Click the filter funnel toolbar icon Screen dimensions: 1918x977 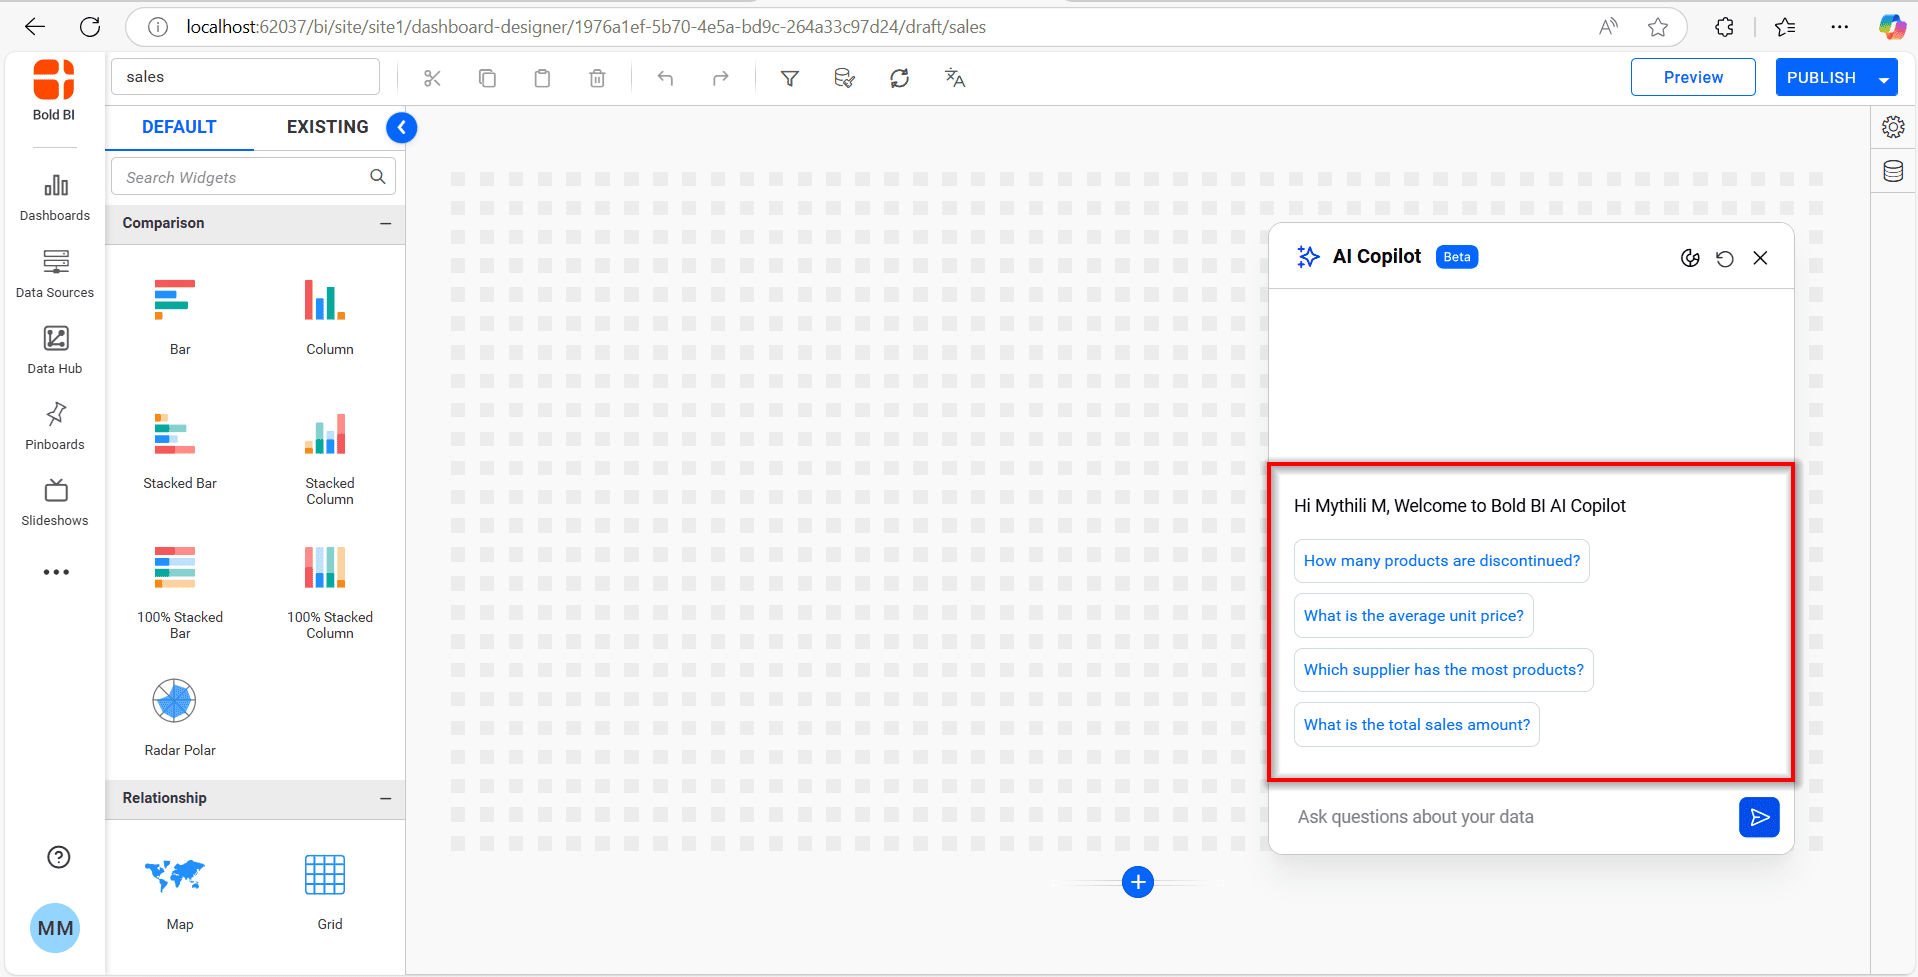pyautogui.click(x=789, y=78)
